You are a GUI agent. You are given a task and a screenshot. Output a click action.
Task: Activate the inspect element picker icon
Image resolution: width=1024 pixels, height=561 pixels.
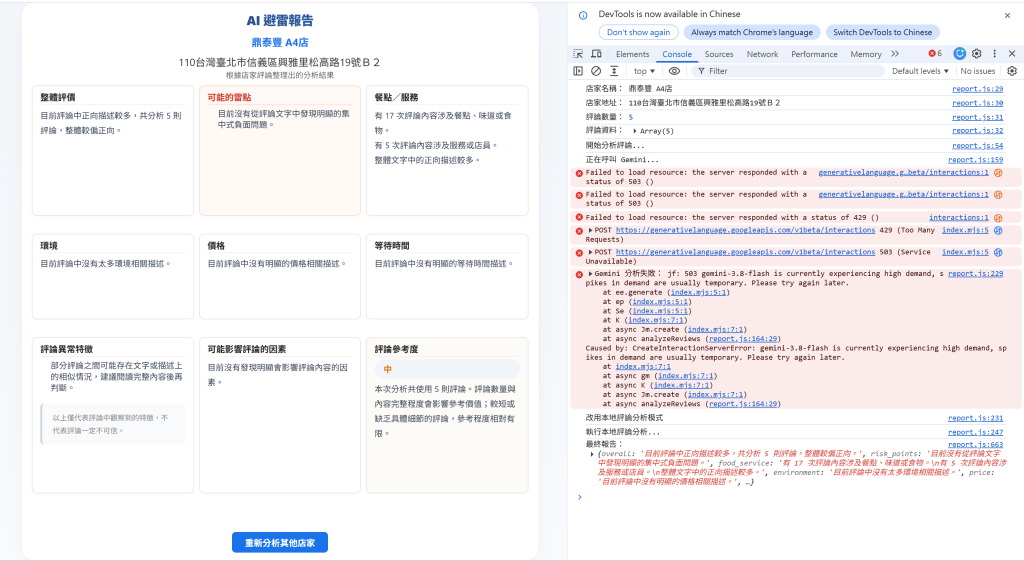pos(578,54)
